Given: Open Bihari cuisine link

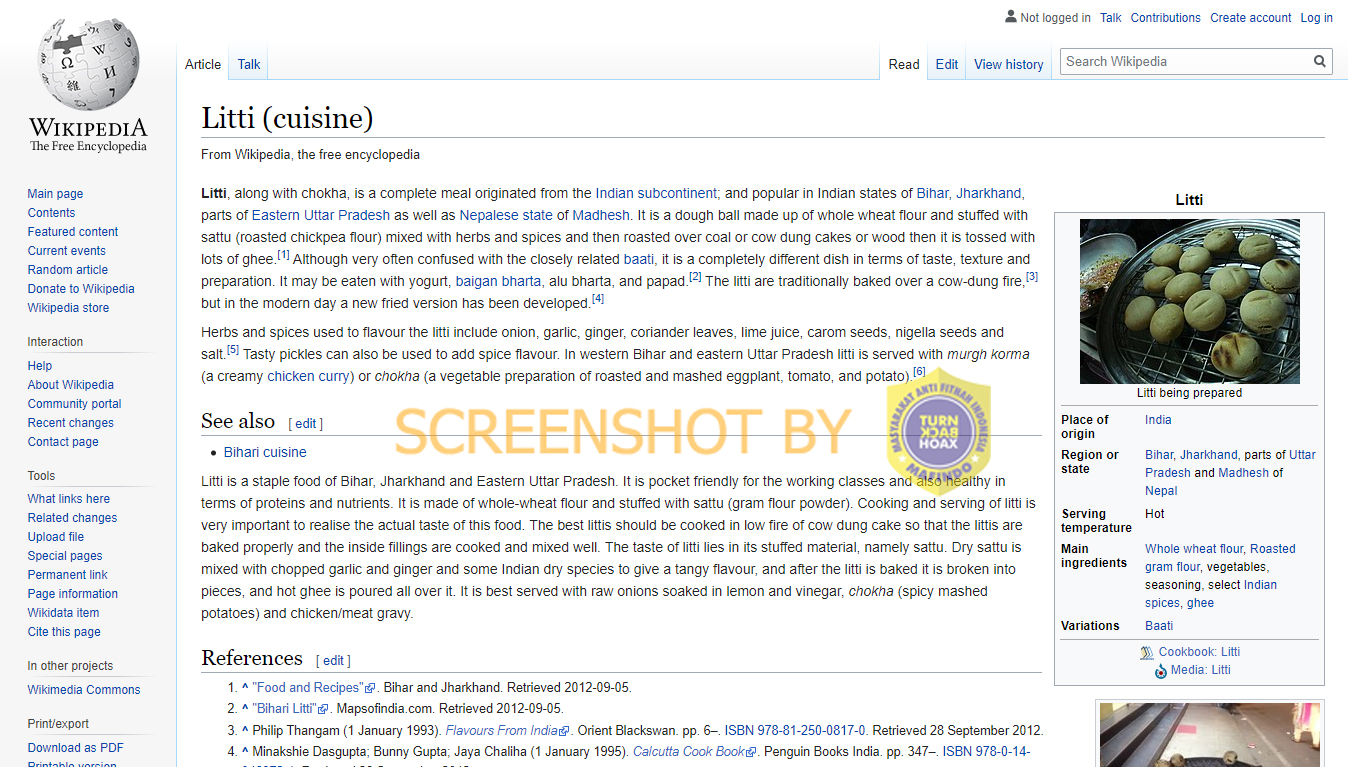Looking at the screenshot, I should (265, 453).
